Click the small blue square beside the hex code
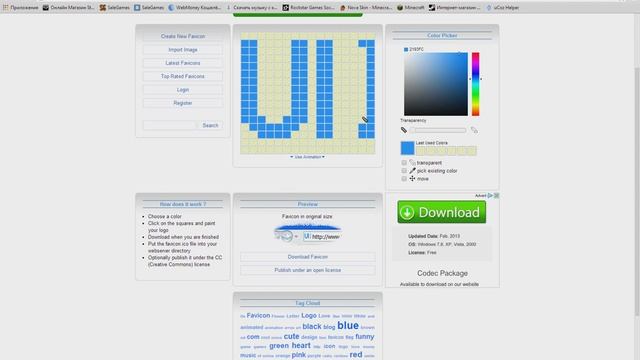Screen dimensions: 640x360 (x=406, y=49)
